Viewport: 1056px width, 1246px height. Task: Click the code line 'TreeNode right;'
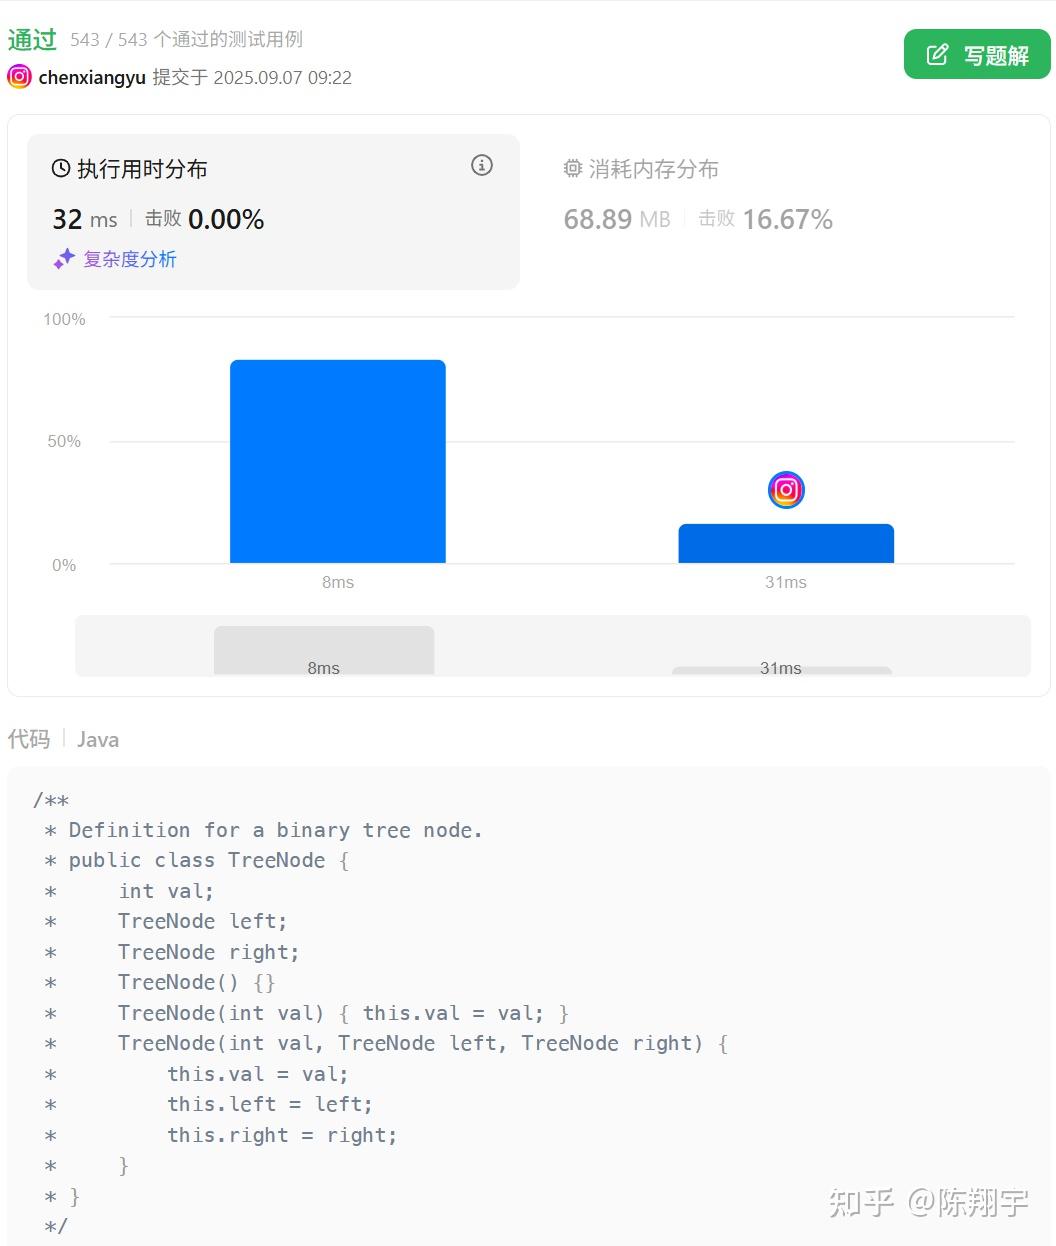coord(208,952)
